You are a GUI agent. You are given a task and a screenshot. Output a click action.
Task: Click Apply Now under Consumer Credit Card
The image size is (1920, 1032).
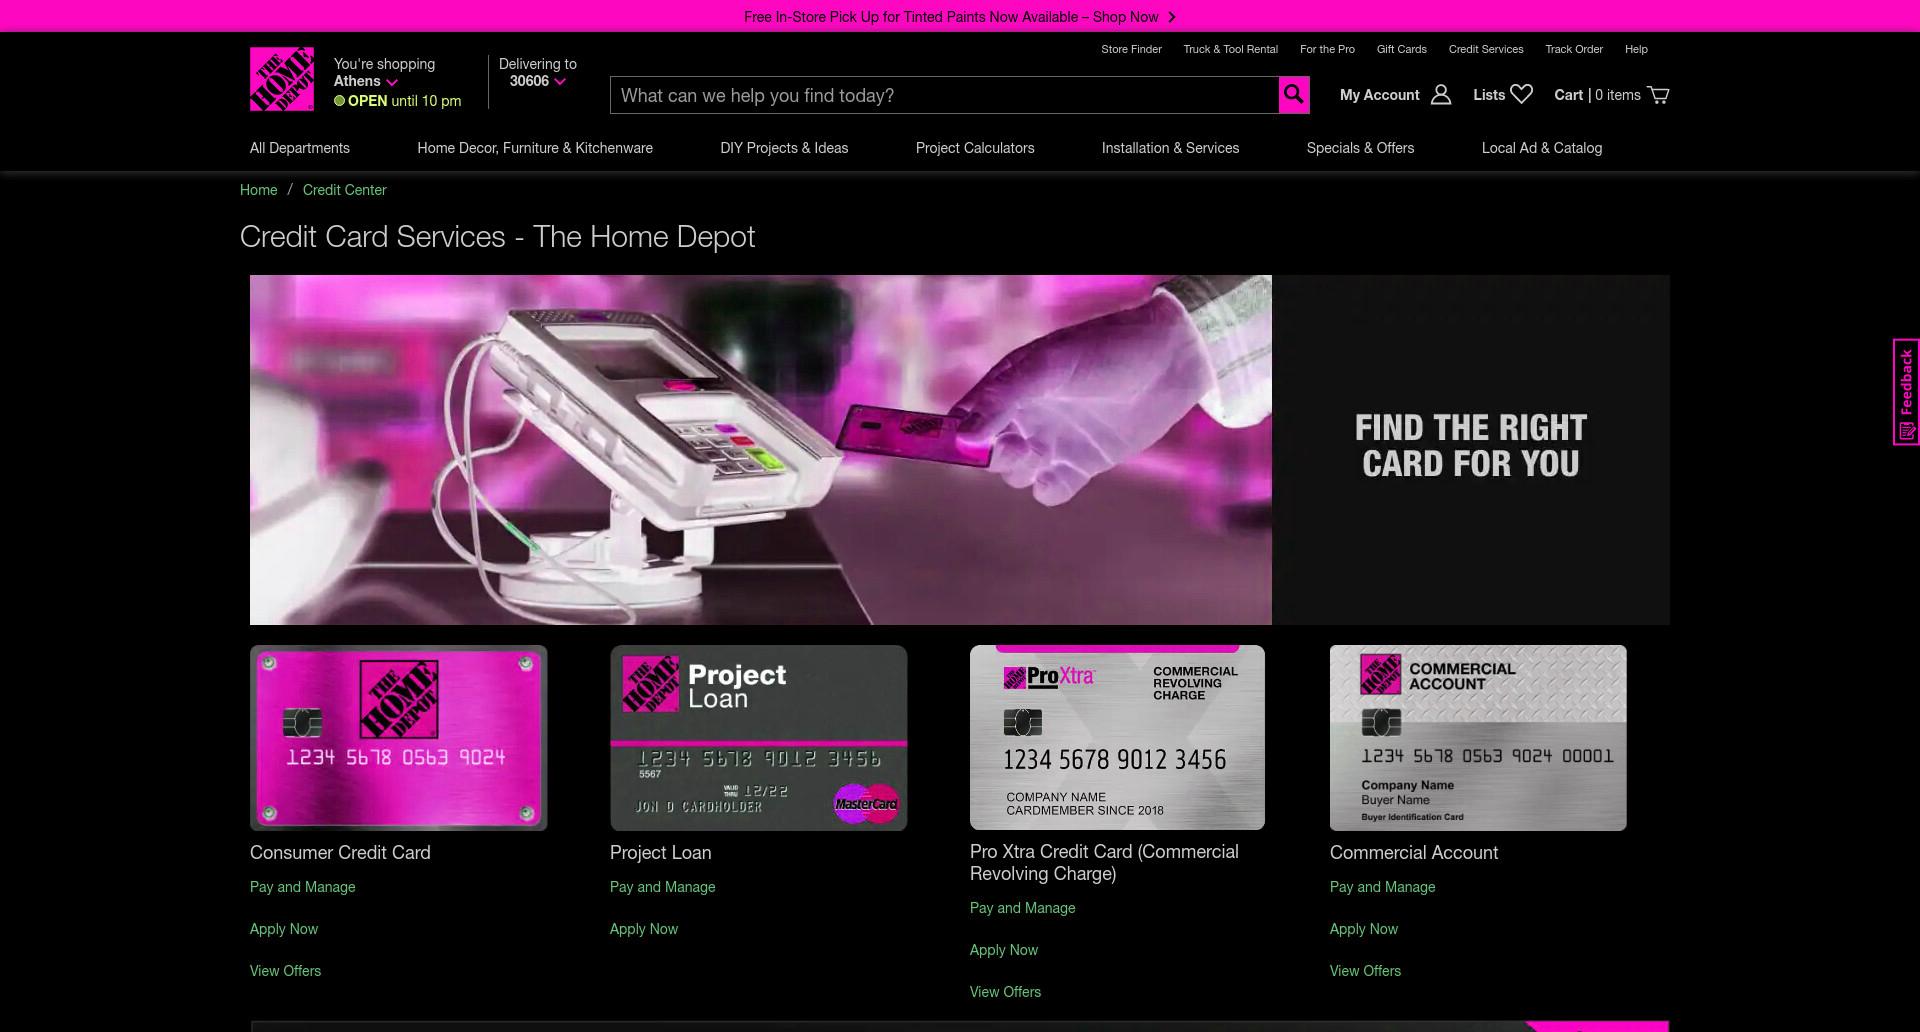(284, 929)
